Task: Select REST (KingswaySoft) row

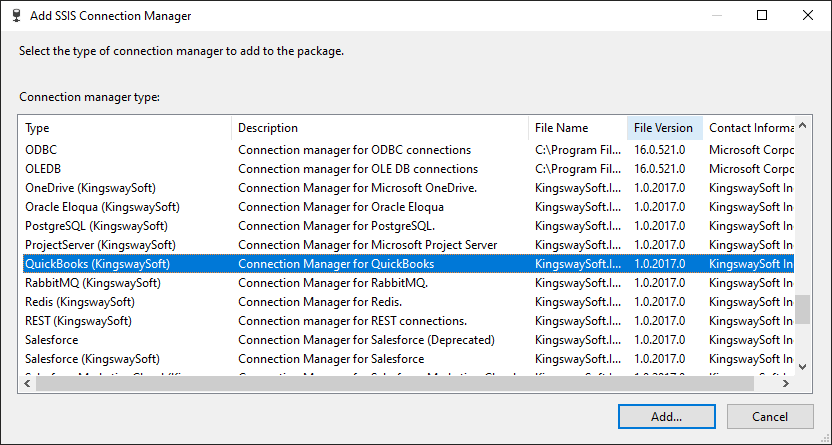Action: tap(409, 321)
